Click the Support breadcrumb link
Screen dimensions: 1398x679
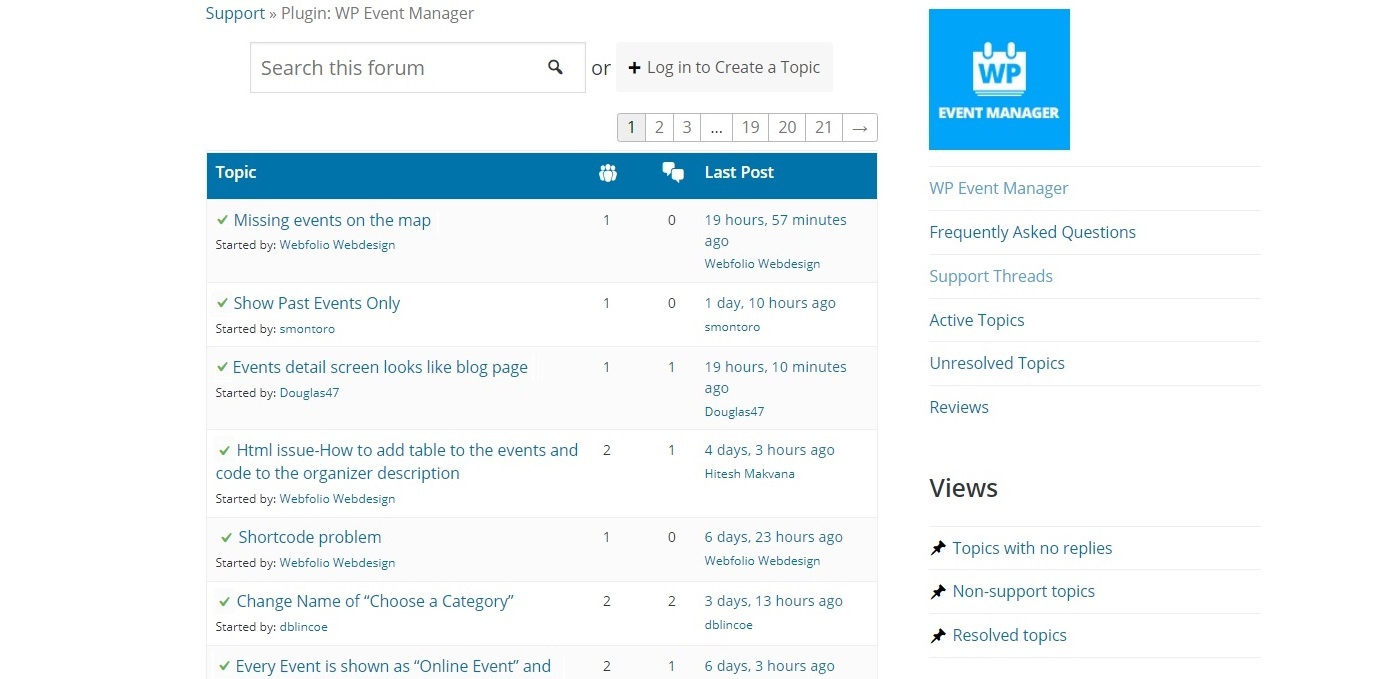pyautogui.click(x=235, y=13)
